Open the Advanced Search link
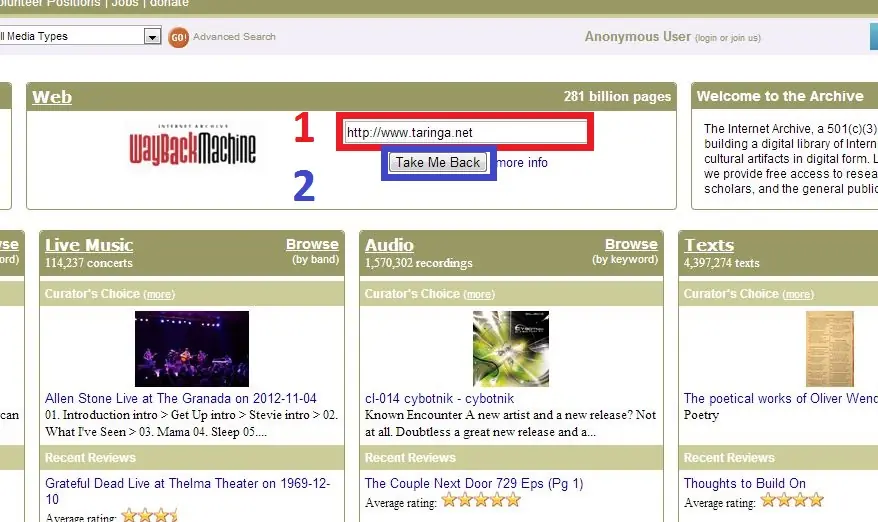Screen dimensions: 878x522 [234, 36]
